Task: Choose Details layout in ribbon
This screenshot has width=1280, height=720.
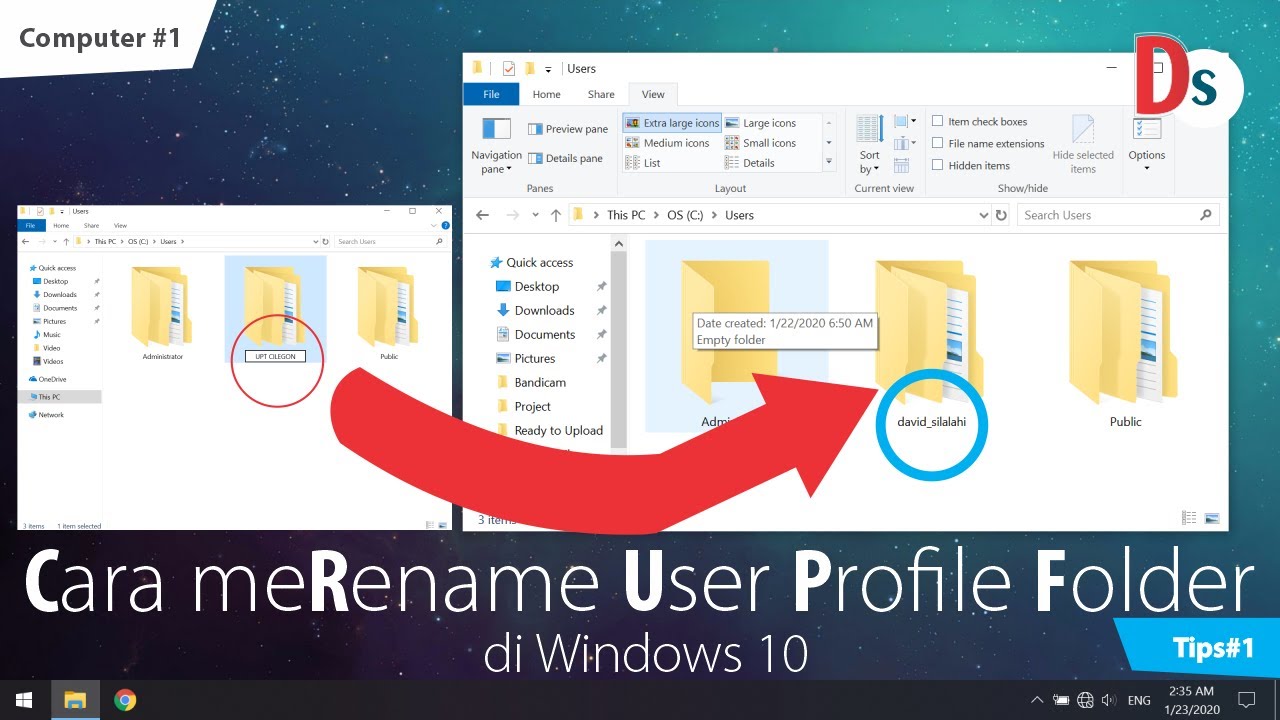Action: point(750,163)
